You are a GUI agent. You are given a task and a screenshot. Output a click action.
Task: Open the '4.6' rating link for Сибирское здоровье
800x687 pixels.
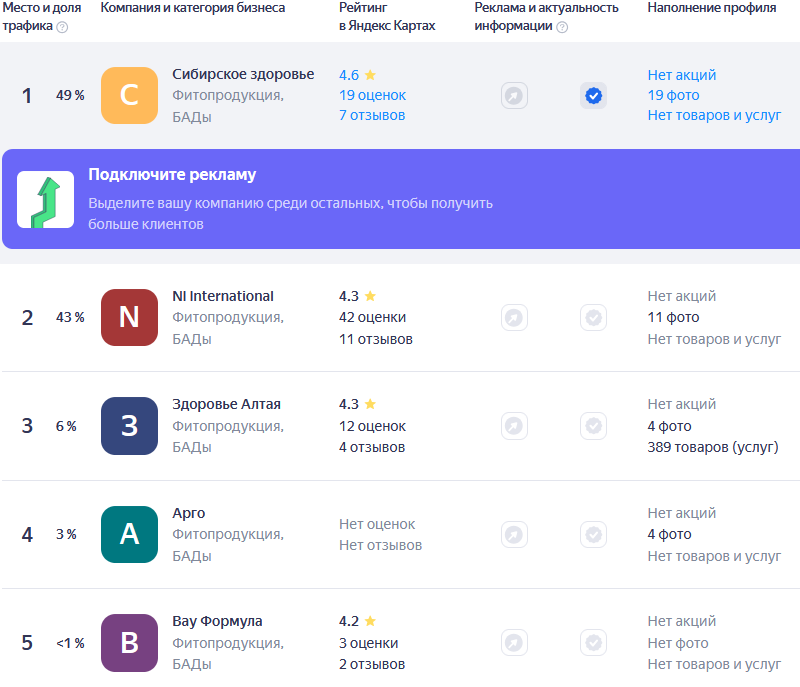[349, 75]
